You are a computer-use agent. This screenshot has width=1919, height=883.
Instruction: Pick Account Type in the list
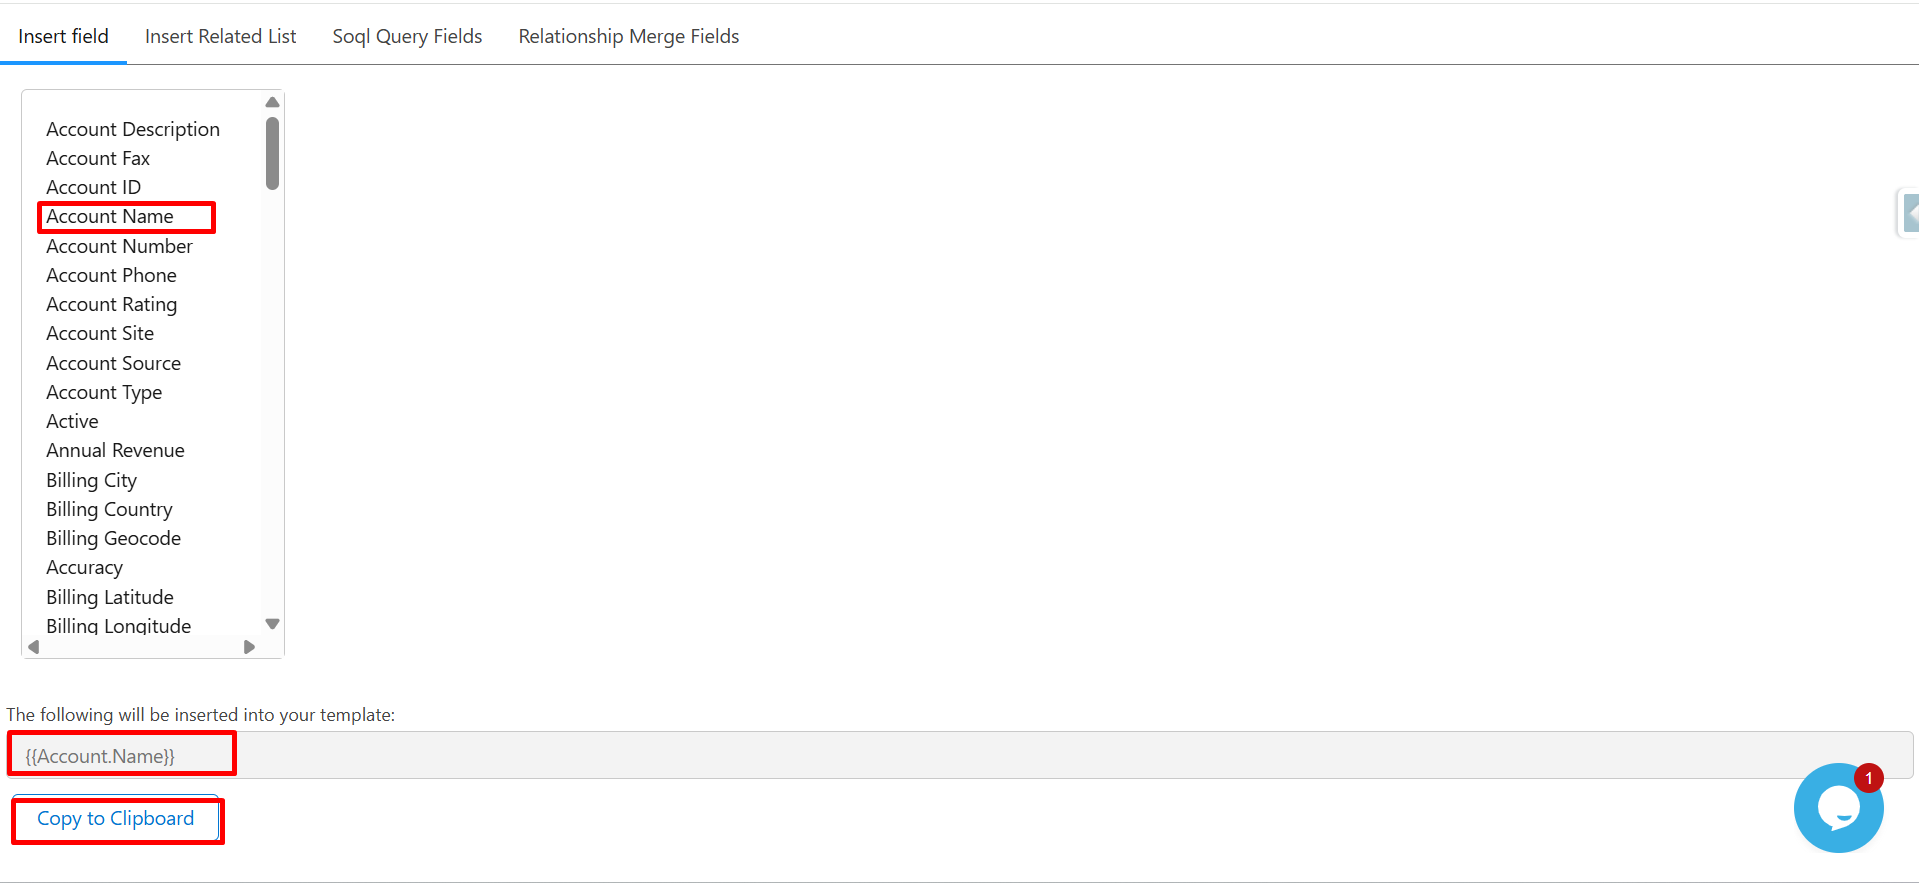click(104, 392)
